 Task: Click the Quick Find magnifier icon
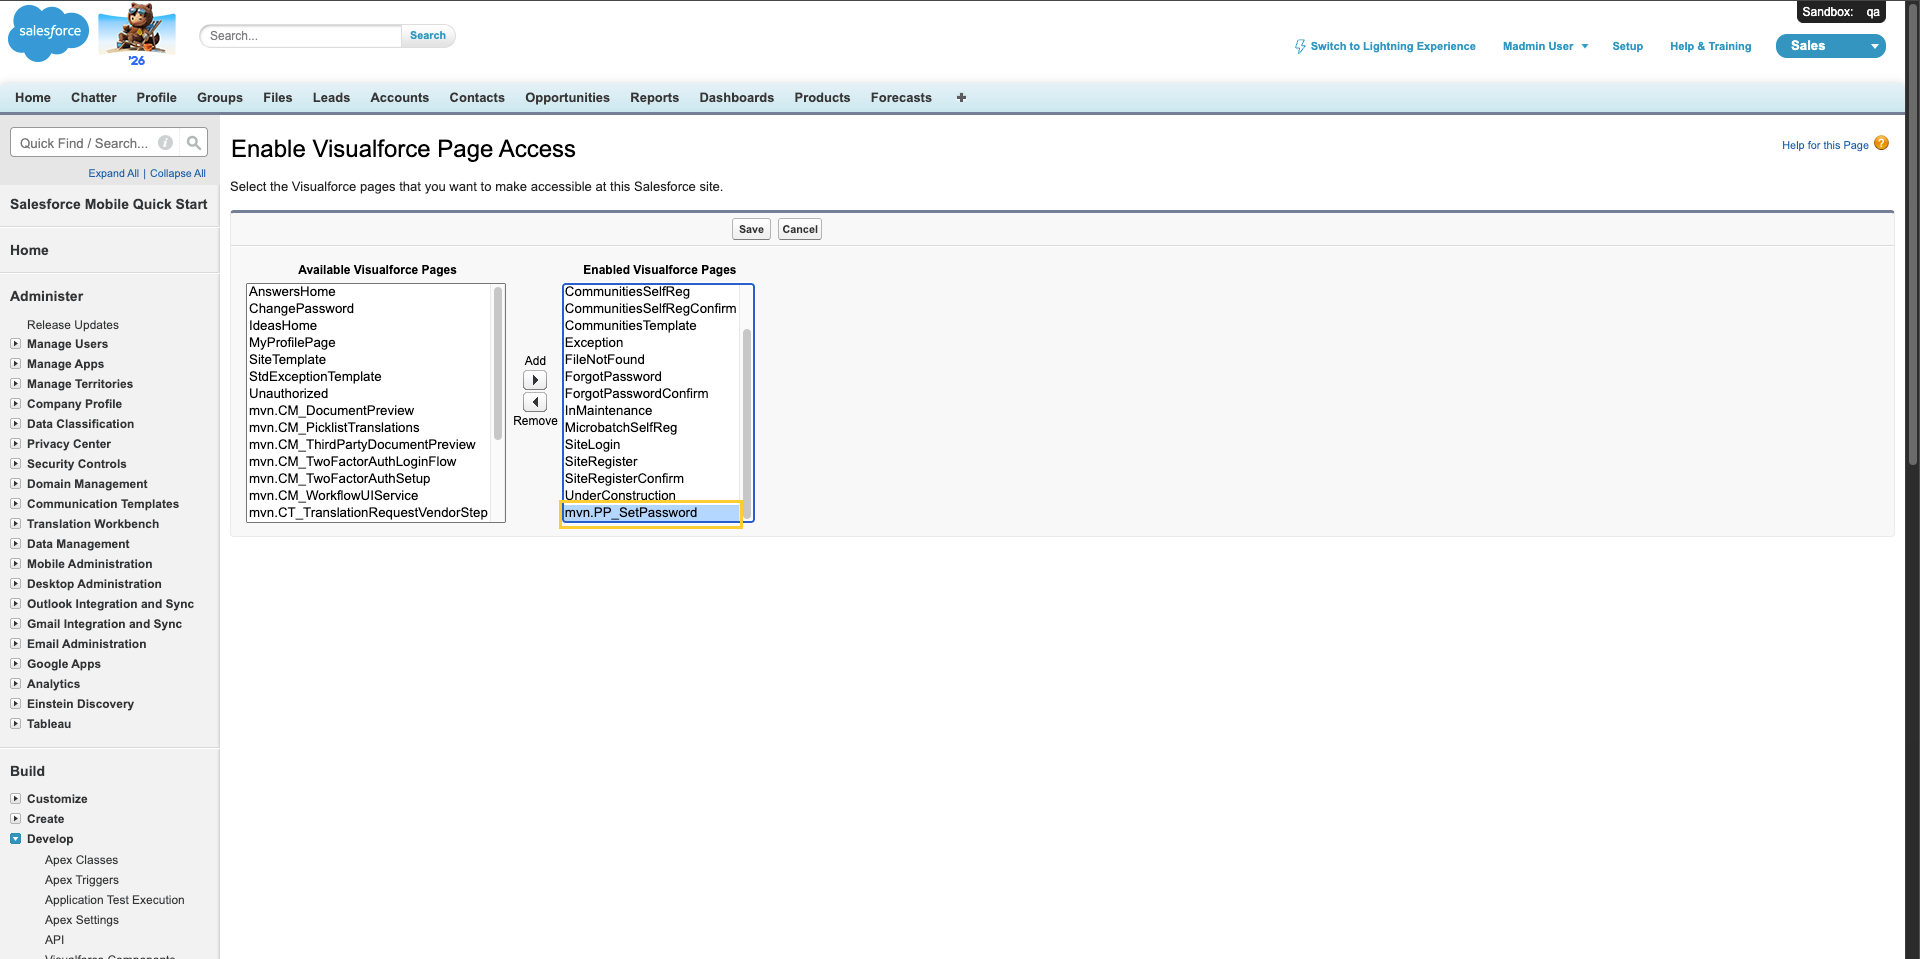click(194, 143)
